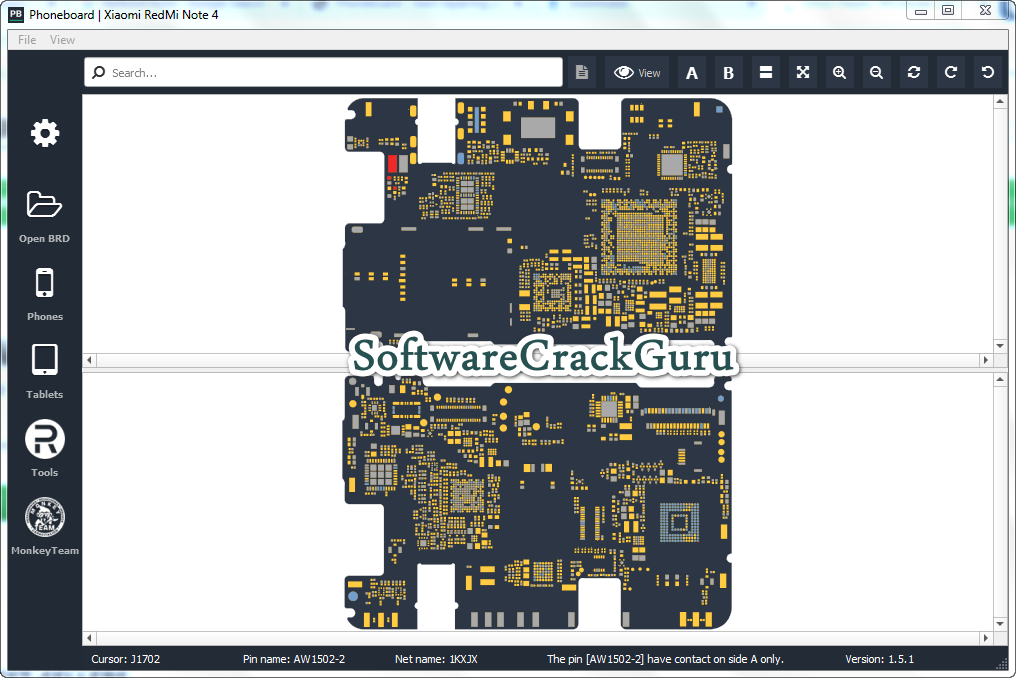This screenshot has width=1016, height=678.
Task: Toggle the View eye button
Action: (x=637, y=72)
